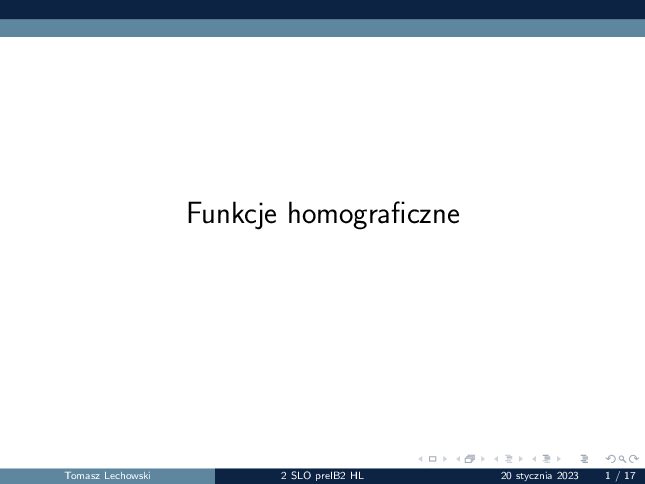
Task: Click the go forward curved arrow
Action: pos(634,459)
